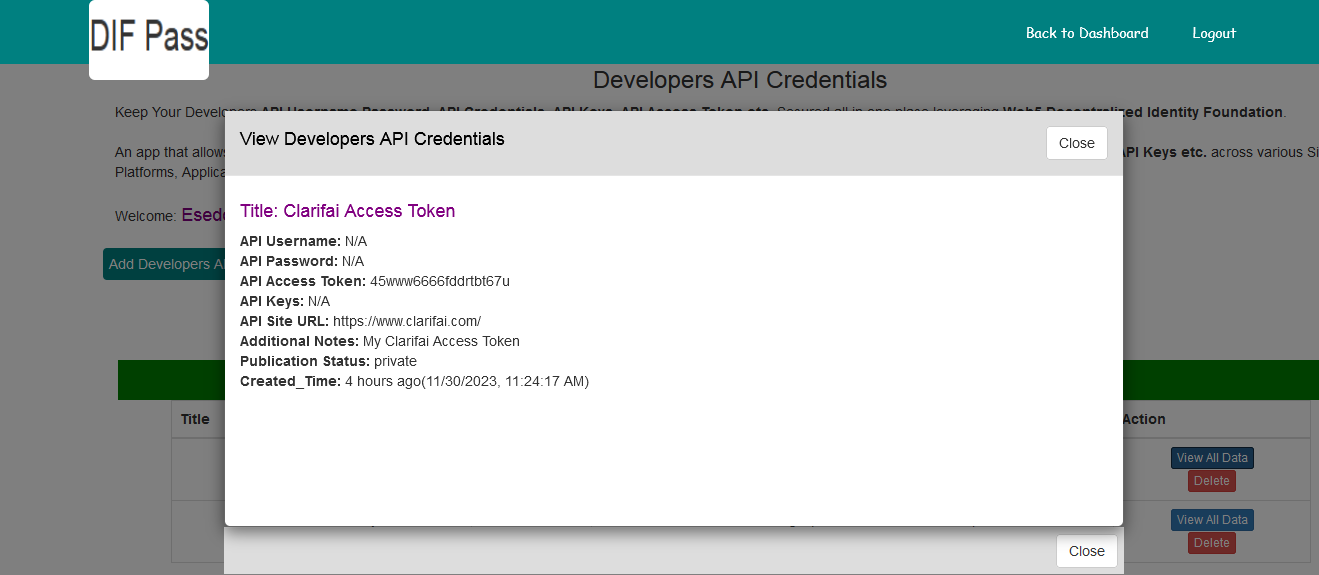The height and width of the screenshot is (575, 1319).
Task: Click the API Site URL https://www.clarifai.com/
Action: (x=407, y=321)
